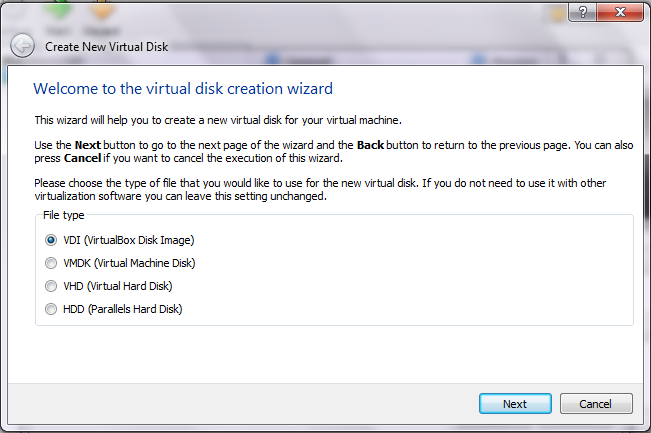Image resolution: width=651 pixels, height=433 pixels.
Task: Click the back arrow beside Create New Virtual Disk
Action: (22, 46)
